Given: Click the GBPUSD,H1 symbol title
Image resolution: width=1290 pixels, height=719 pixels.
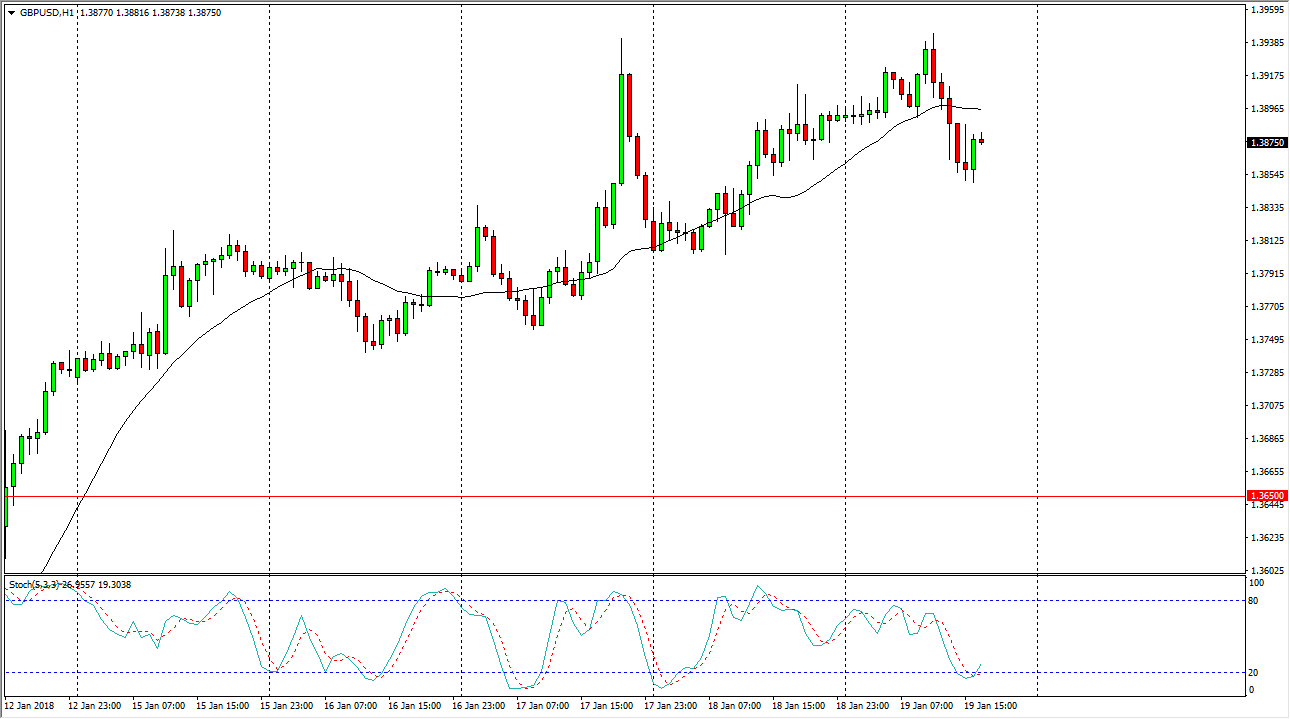Looking at the screenshot, I should click(46, 13).
